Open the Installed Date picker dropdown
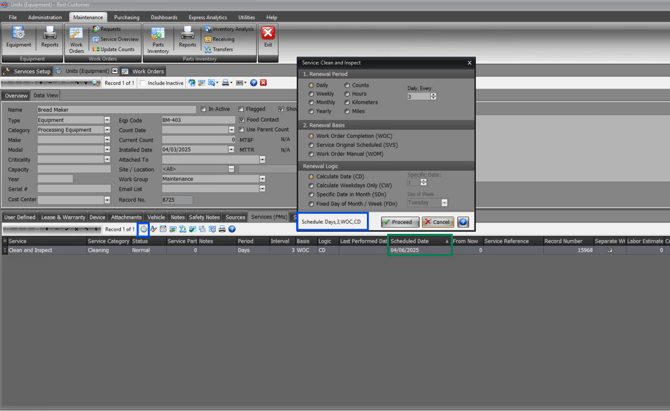Viewport: 670px width, 411px height. (231, 149)
